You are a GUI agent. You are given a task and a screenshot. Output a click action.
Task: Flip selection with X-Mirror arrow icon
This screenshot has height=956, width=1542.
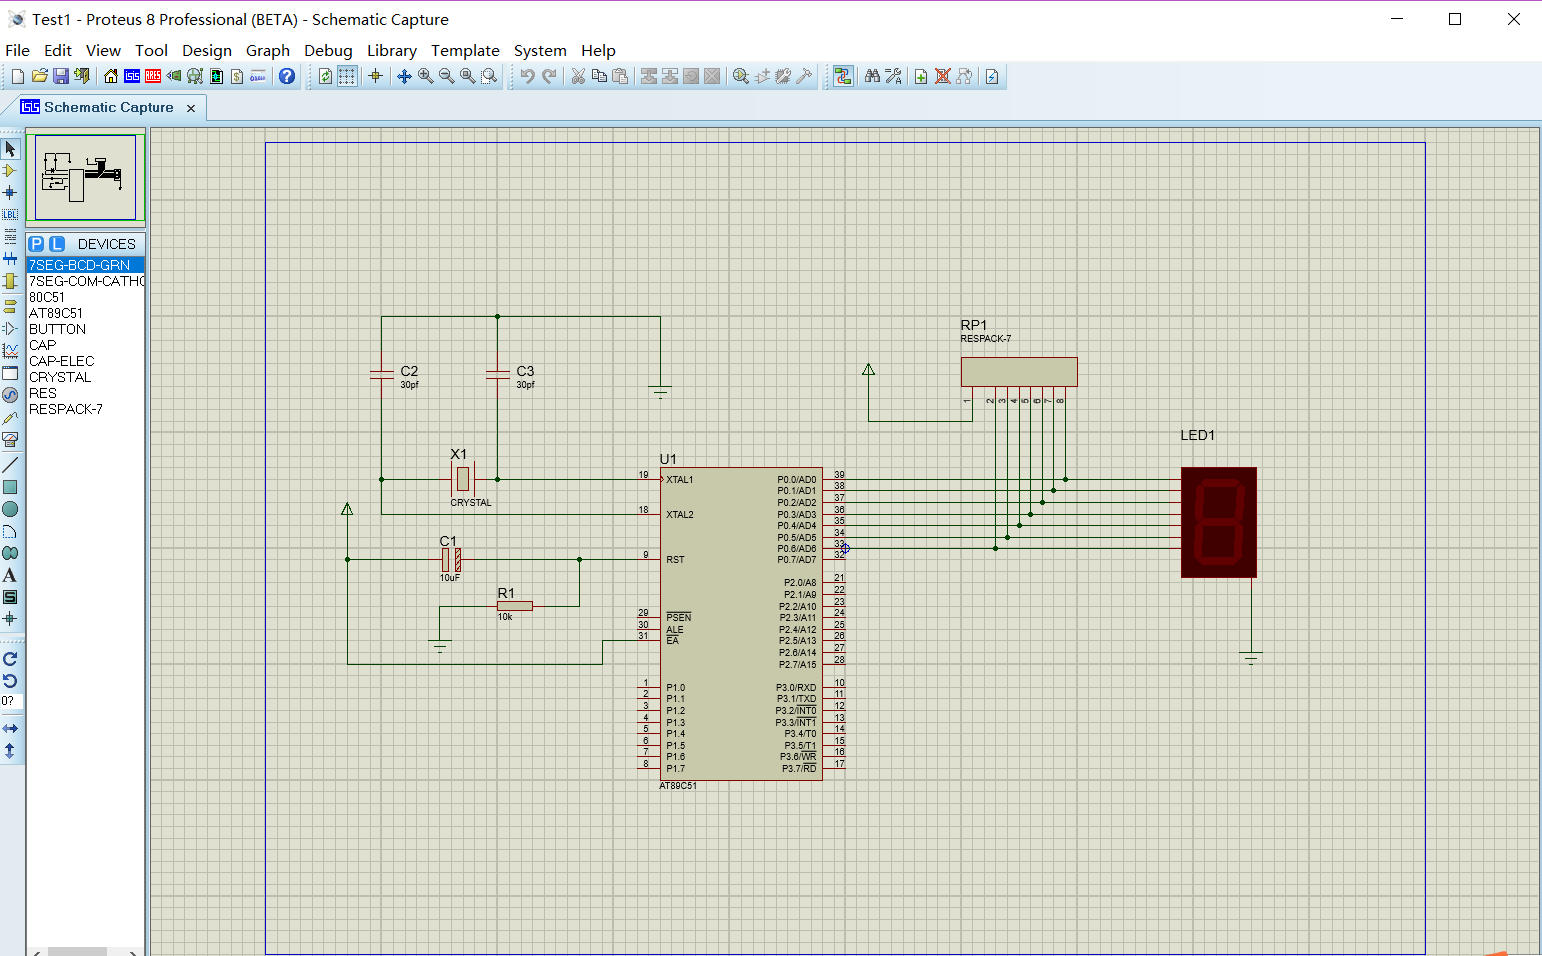(x=10, y=729)
